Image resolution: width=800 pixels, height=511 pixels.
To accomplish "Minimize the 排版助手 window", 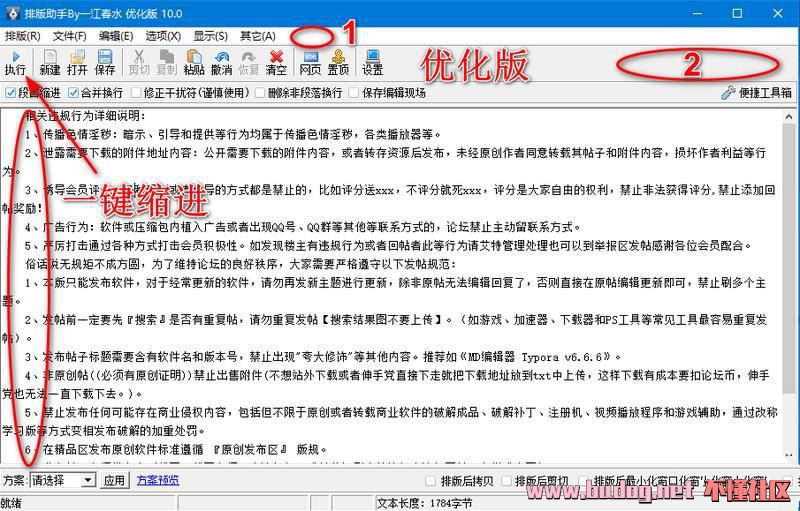I will click(x=697, y=13).
